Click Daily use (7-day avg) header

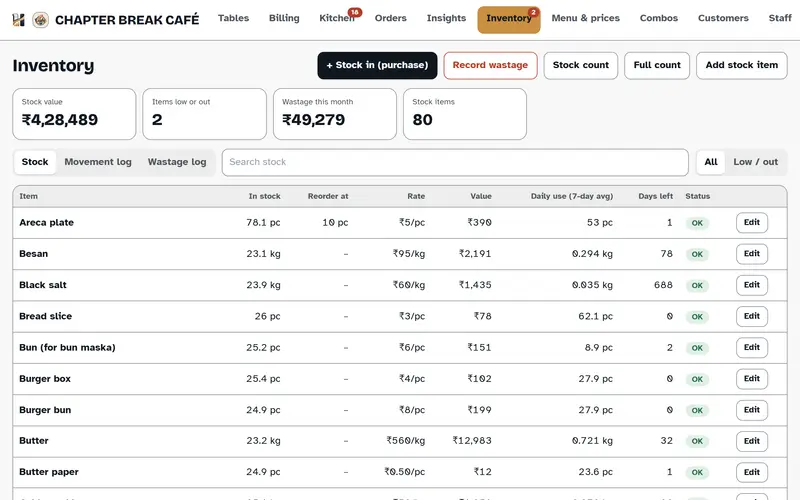(x=571, y=196)
